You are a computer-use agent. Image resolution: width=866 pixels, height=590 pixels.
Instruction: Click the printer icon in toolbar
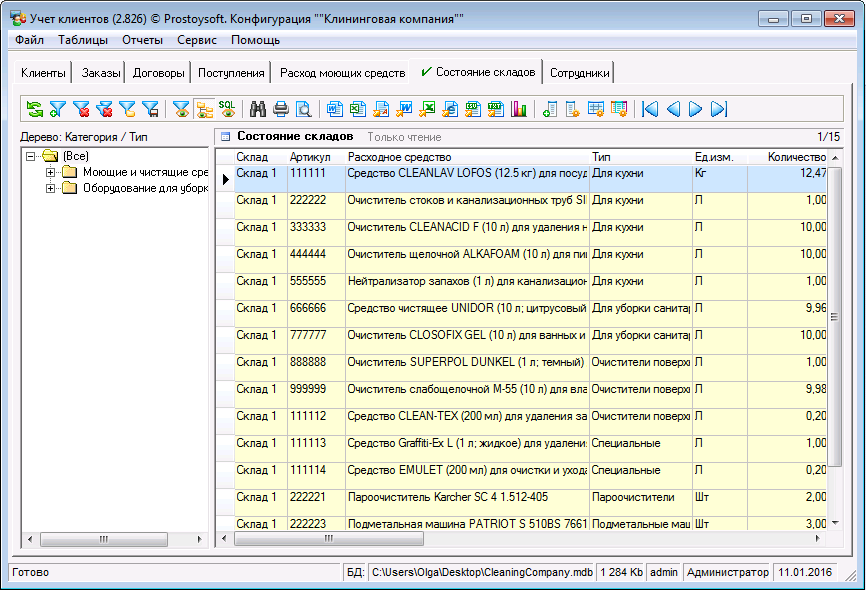click(x=281, y=109)
